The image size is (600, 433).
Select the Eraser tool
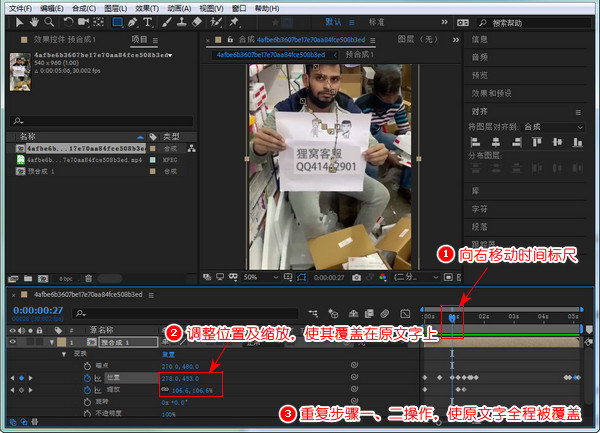(196, 22)
